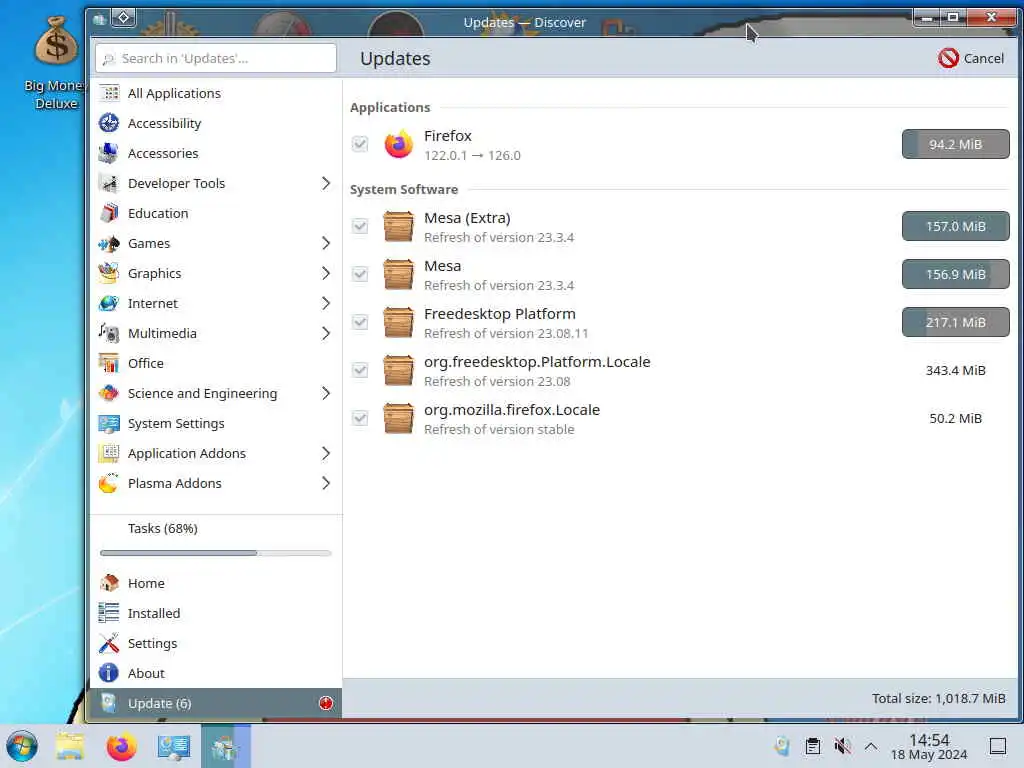Click the Total size 1,018.7 MiB label
This screenshot has width=1024, height=768.
938,699
